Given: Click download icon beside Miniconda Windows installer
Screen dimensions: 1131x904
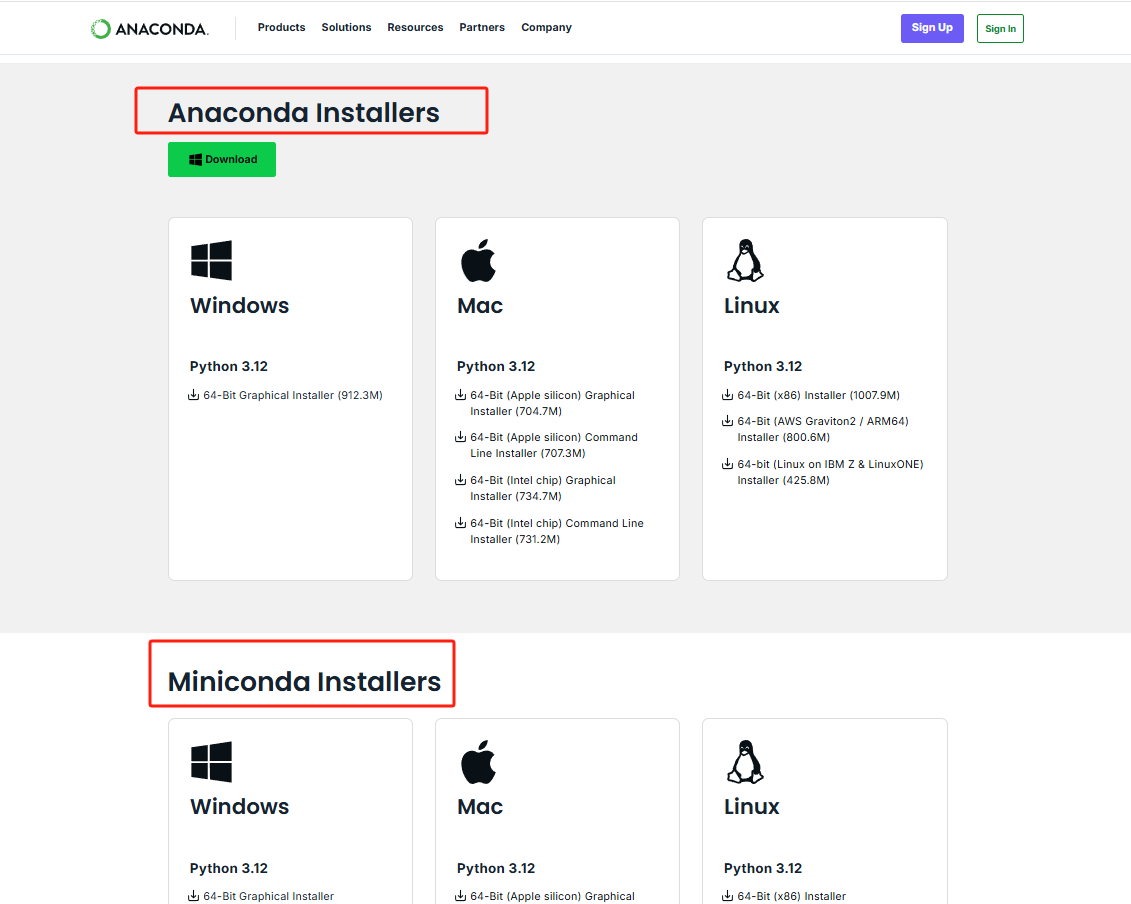Looking at the screenshot, I should pyautogui.click(x=193, y=896).
